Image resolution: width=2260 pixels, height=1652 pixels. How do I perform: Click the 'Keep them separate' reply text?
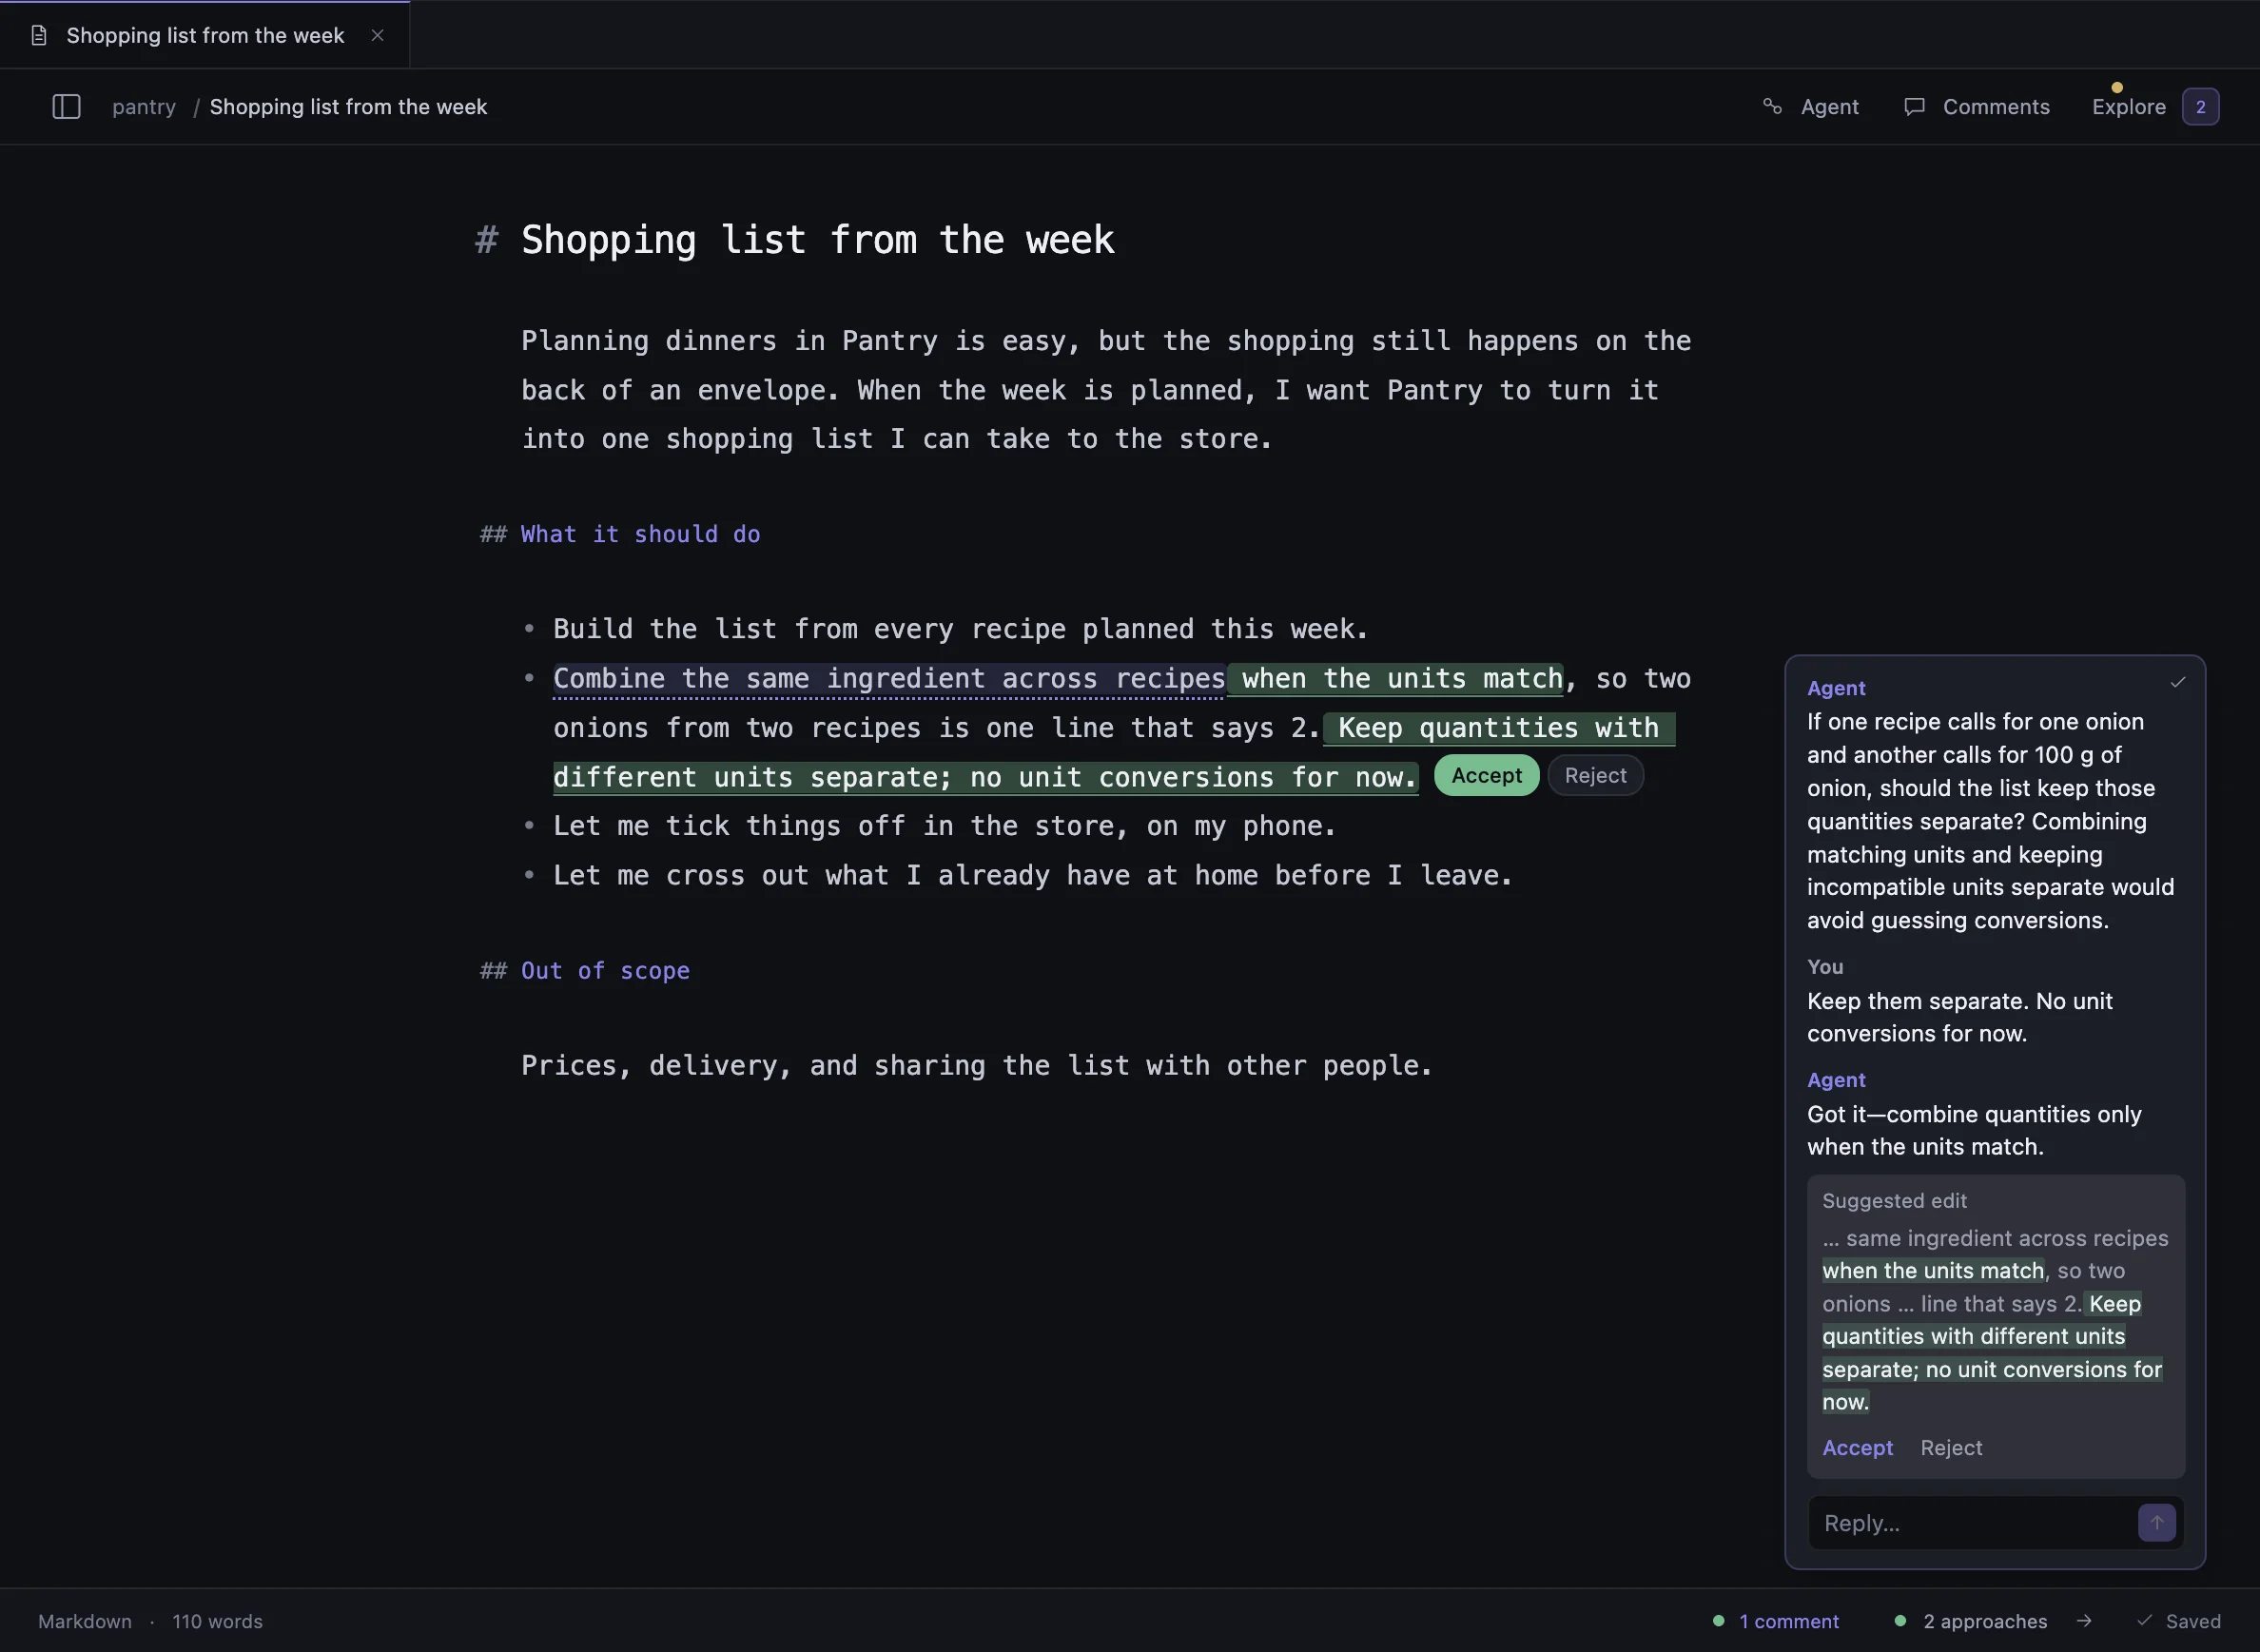tap(1959, 1017)
